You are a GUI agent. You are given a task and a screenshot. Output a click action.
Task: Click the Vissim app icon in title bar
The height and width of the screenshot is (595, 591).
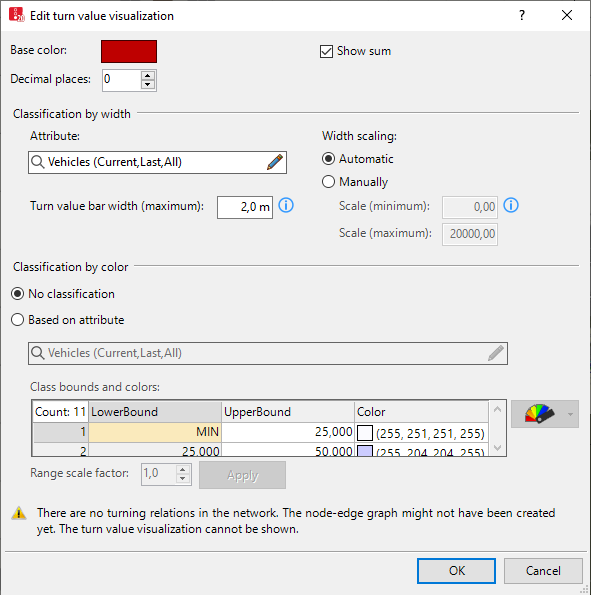point(16,15)
